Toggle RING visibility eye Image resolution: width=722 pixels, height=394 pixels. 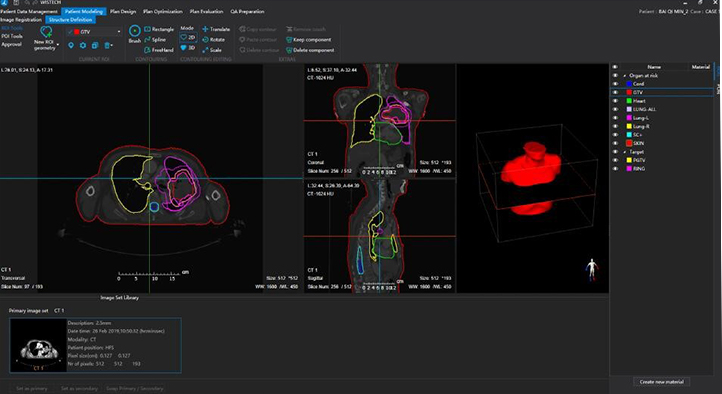pos(615,168)
